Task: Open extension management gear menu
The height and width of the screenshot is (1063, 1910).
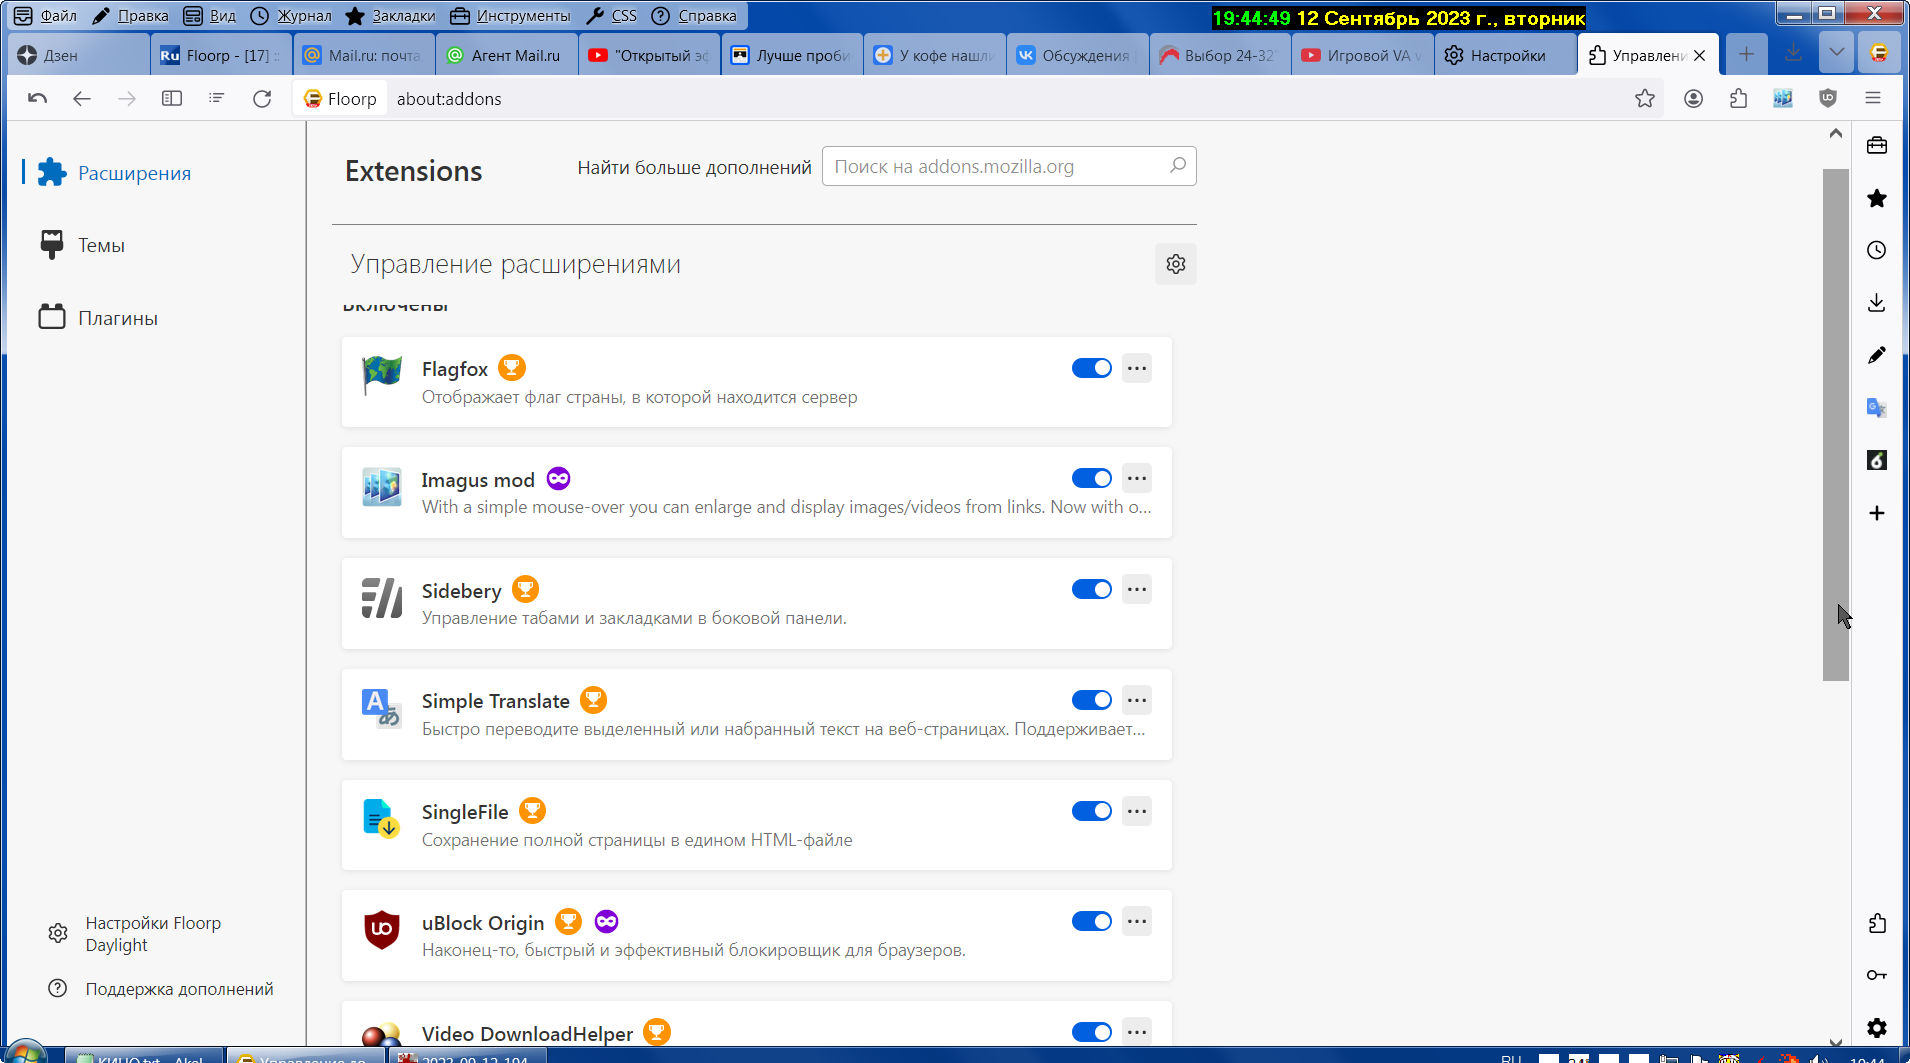Action: coord(1176,264)
